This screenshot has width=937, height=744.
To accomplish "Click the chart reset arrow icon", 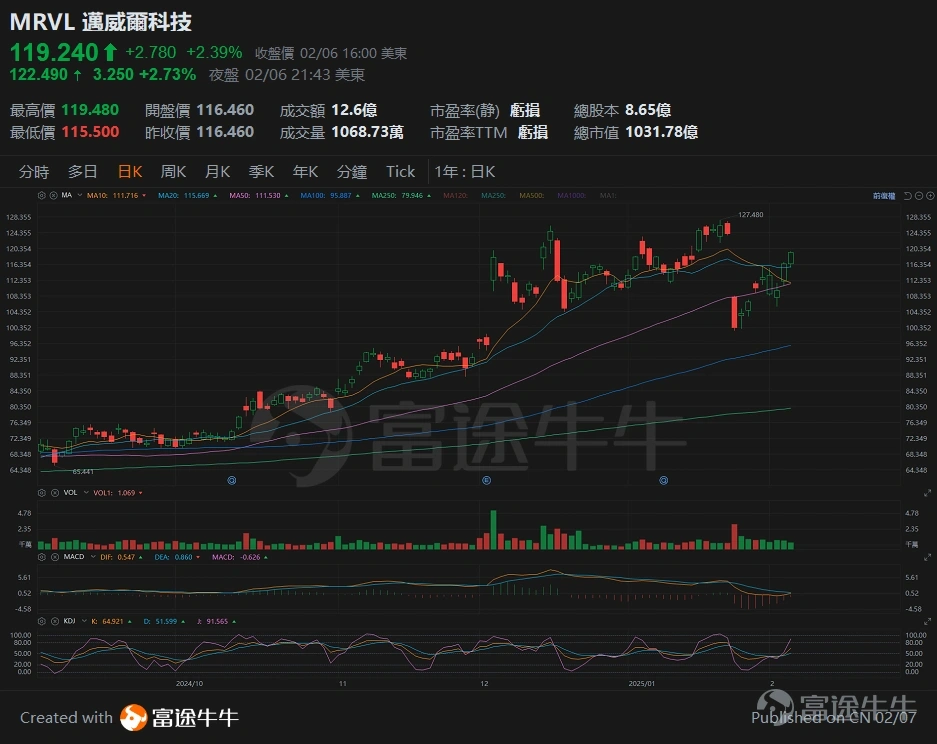I will (908, 196).
